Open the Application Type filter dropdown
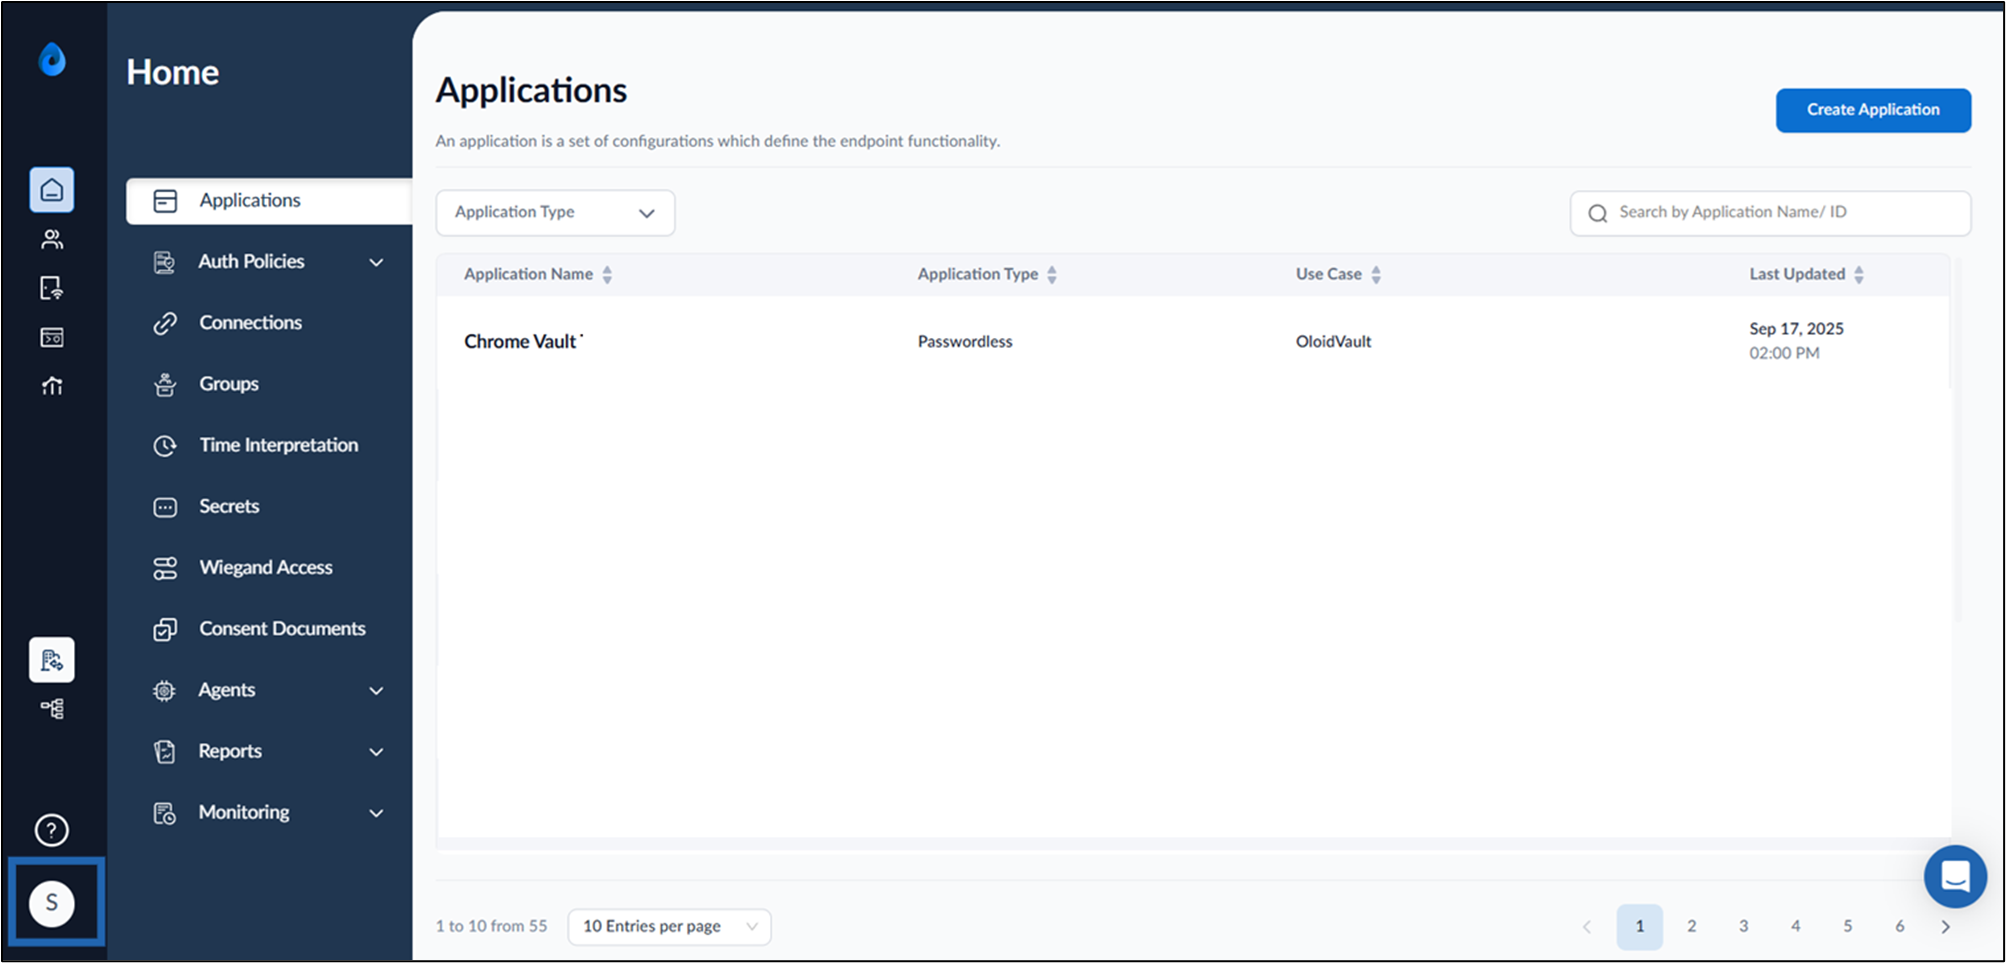Screen dimensions: 2006x963 coord(555,213)
